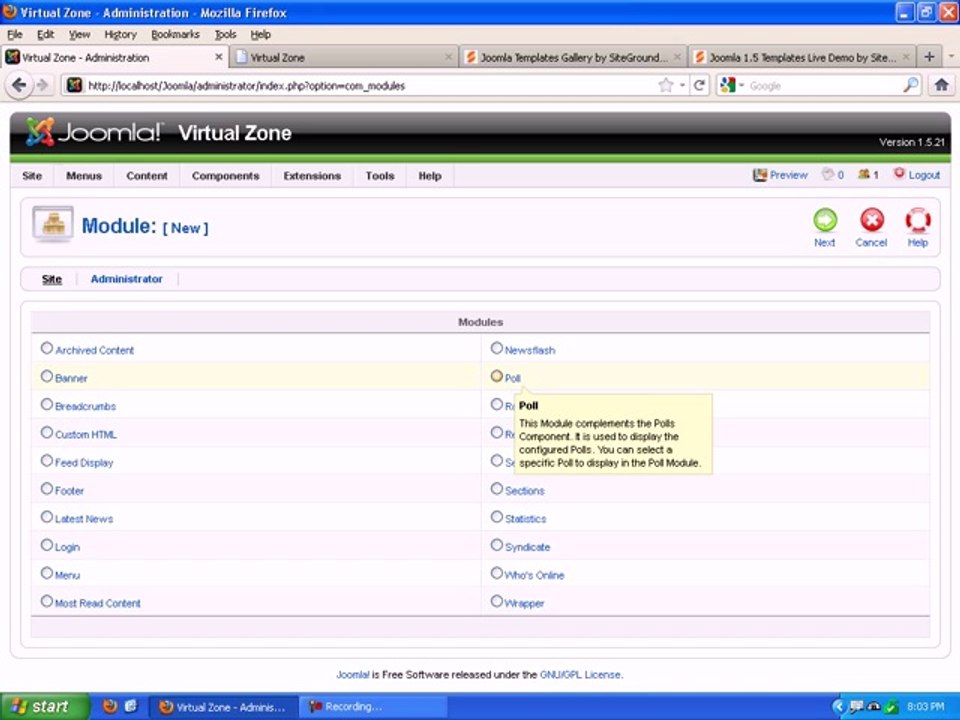Open the Site dropdown menu
Screen dimensions: 960x720
tap(32, 176)
